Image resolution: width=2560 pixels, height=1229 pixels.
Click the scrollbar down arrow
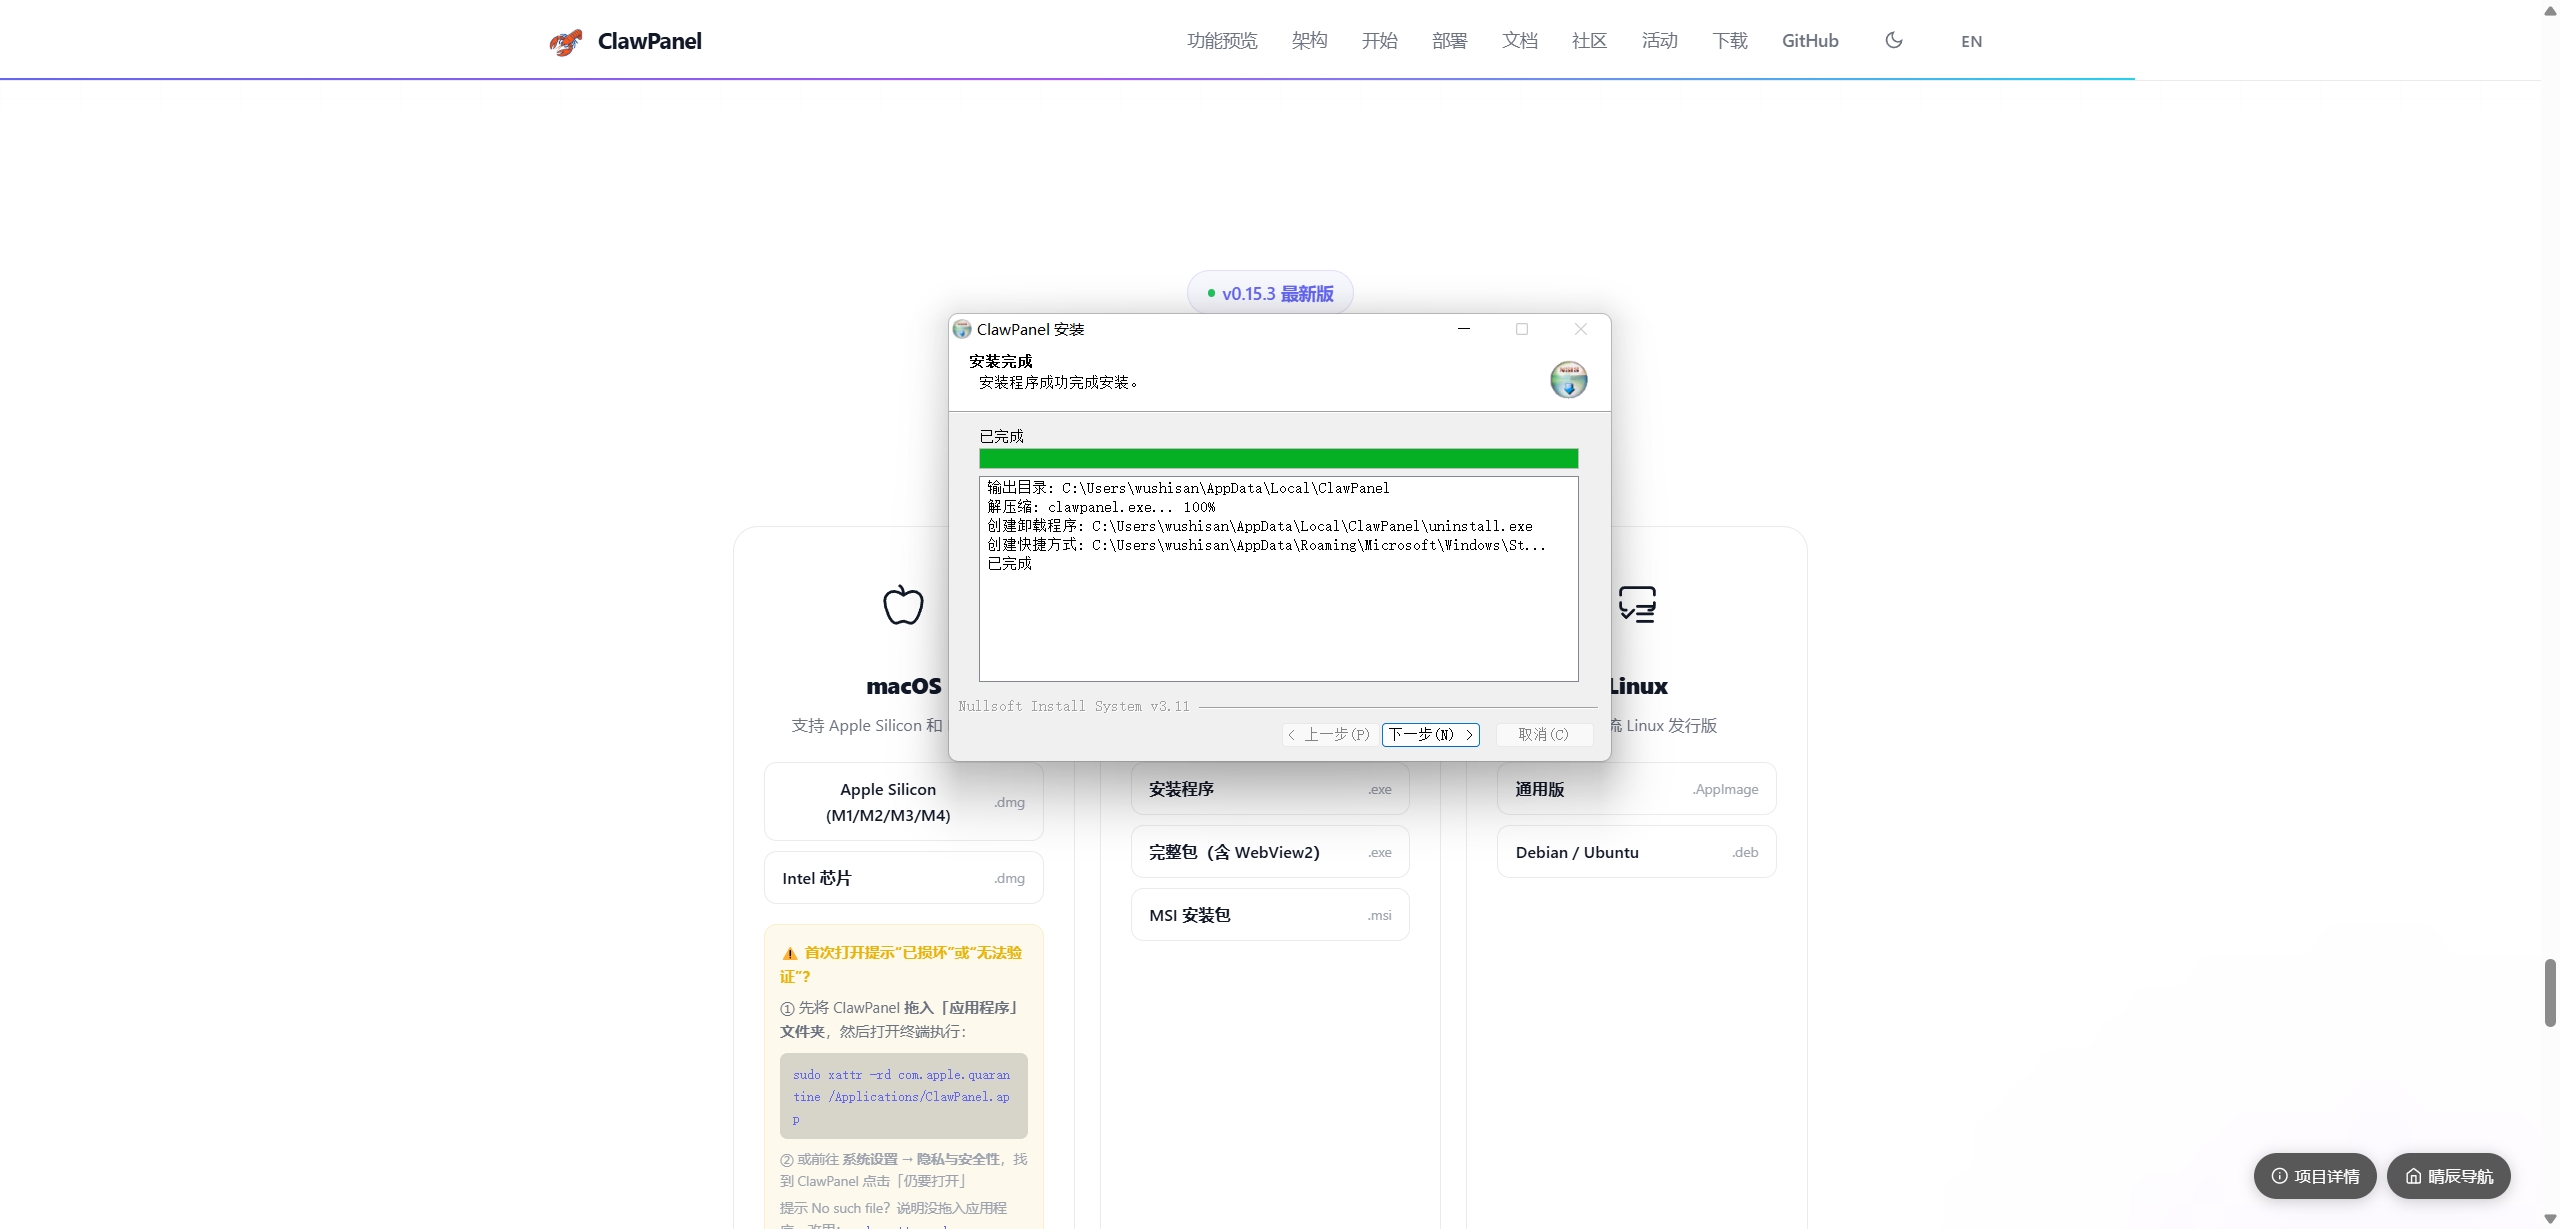(2550, 1219)
